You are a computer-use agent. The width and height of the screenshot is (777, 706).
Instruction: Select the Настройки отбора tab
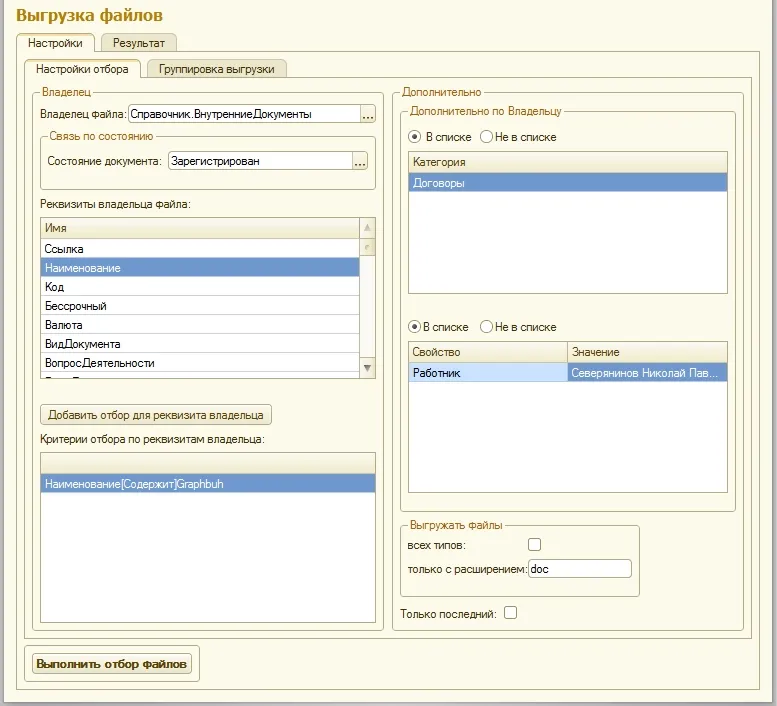click(x=82, y=69)
